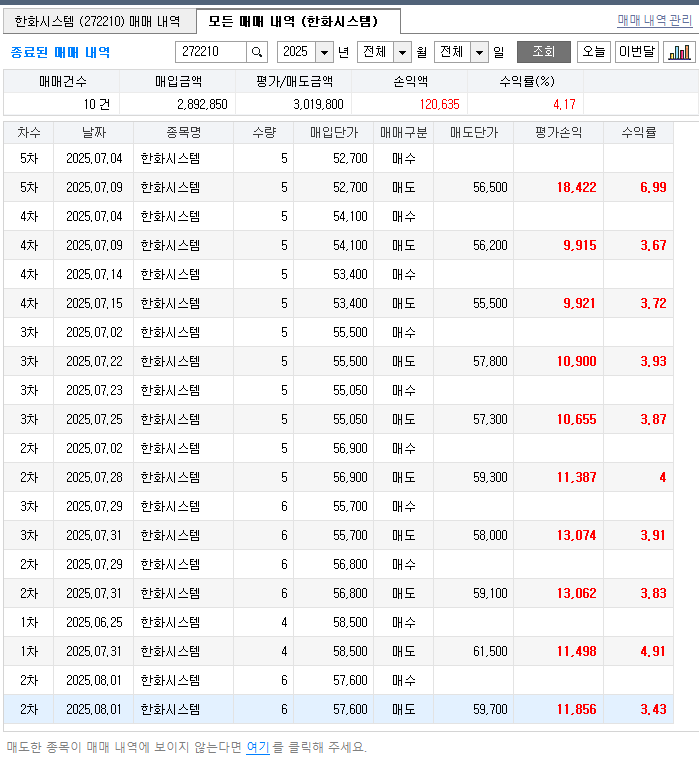Select the 2025.07.02 row priced 56,900
699x757 pixels.
point(338,448)
